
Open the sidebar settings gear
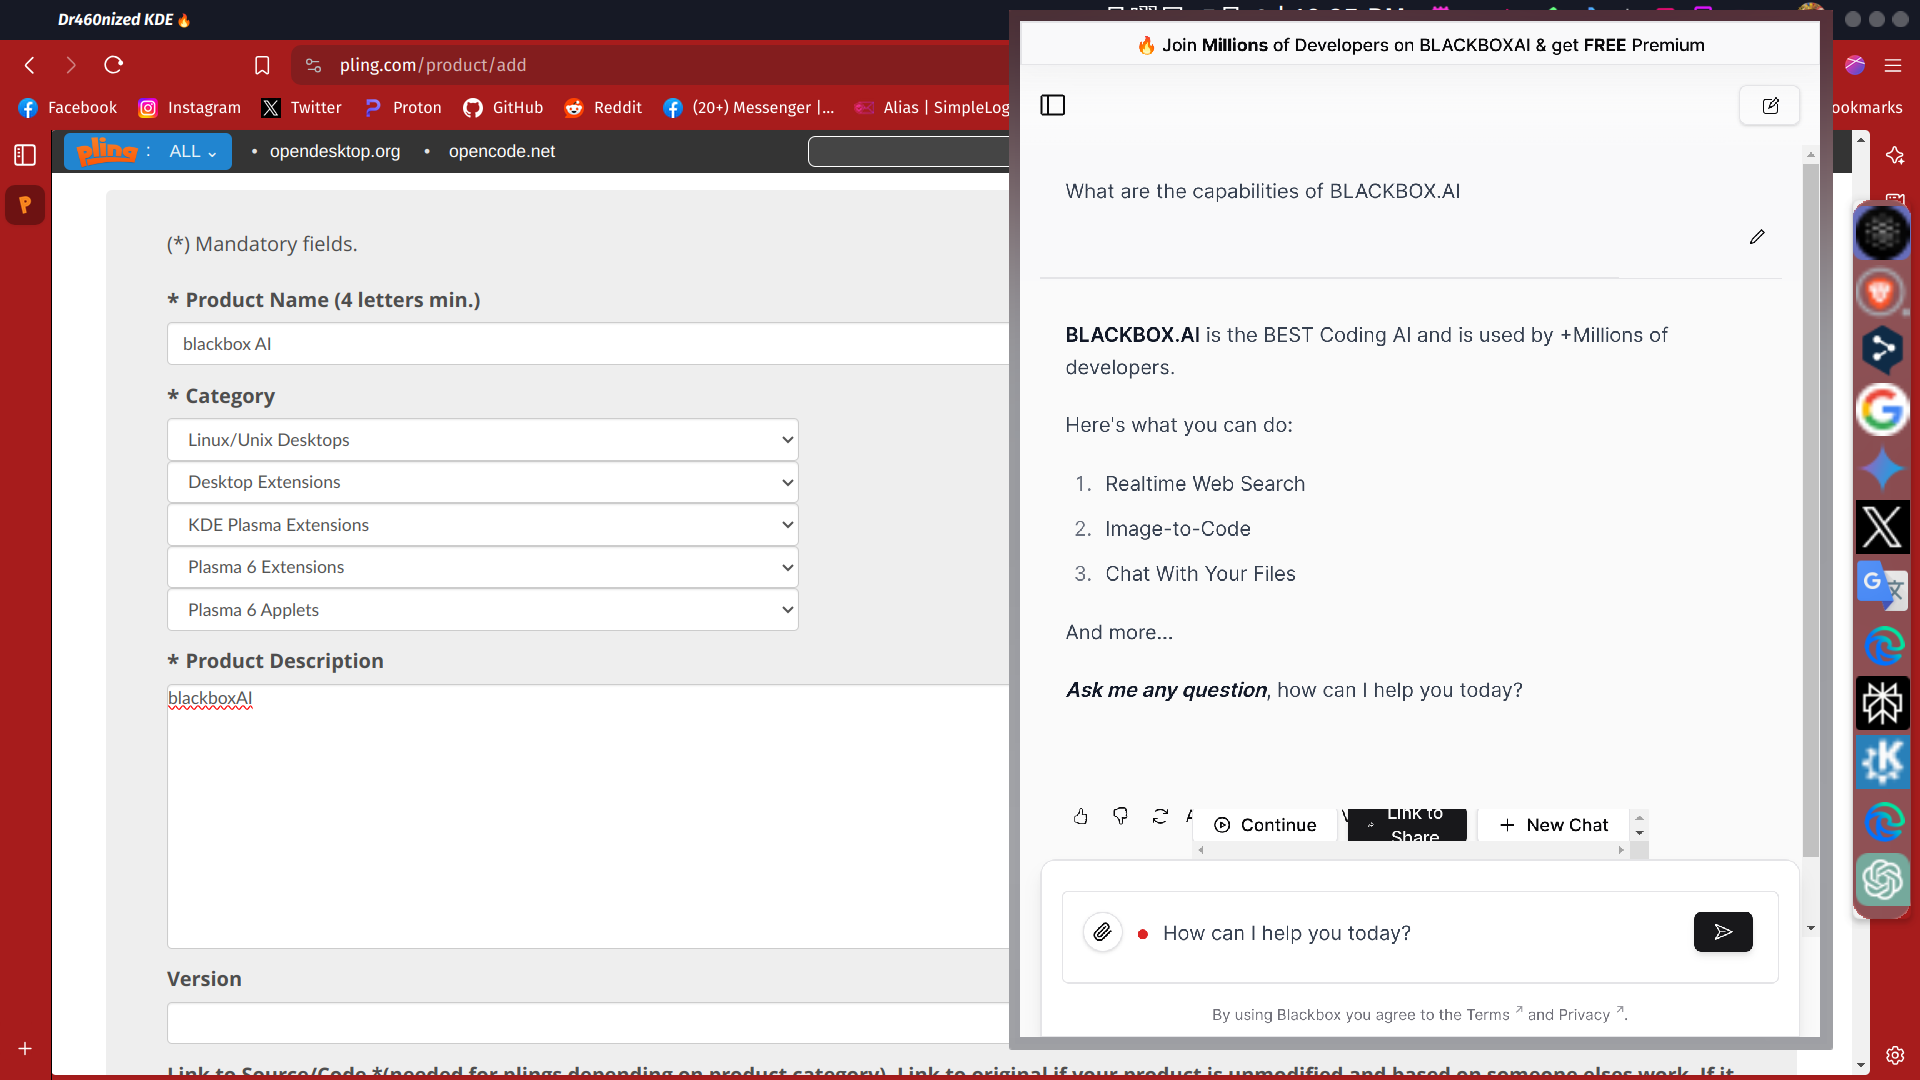1895,1055
